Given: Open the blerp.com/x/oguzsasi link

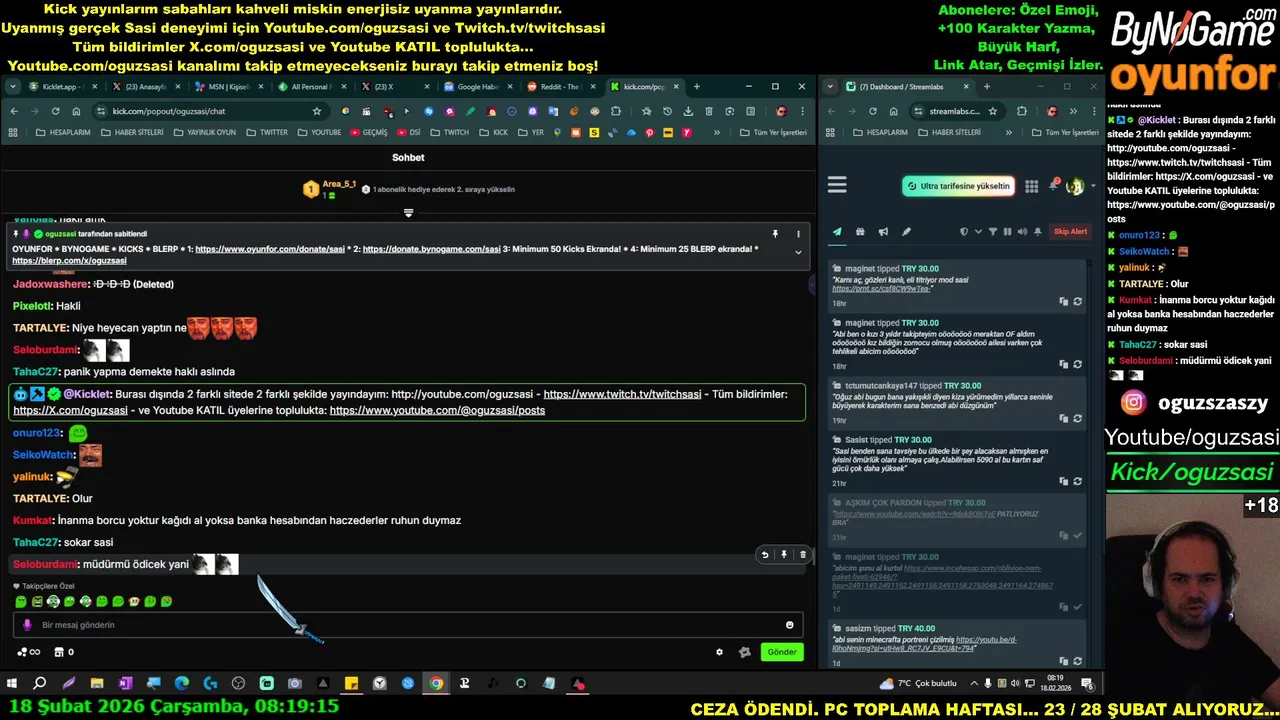Looking at the screenshot, I should point(69,261).
